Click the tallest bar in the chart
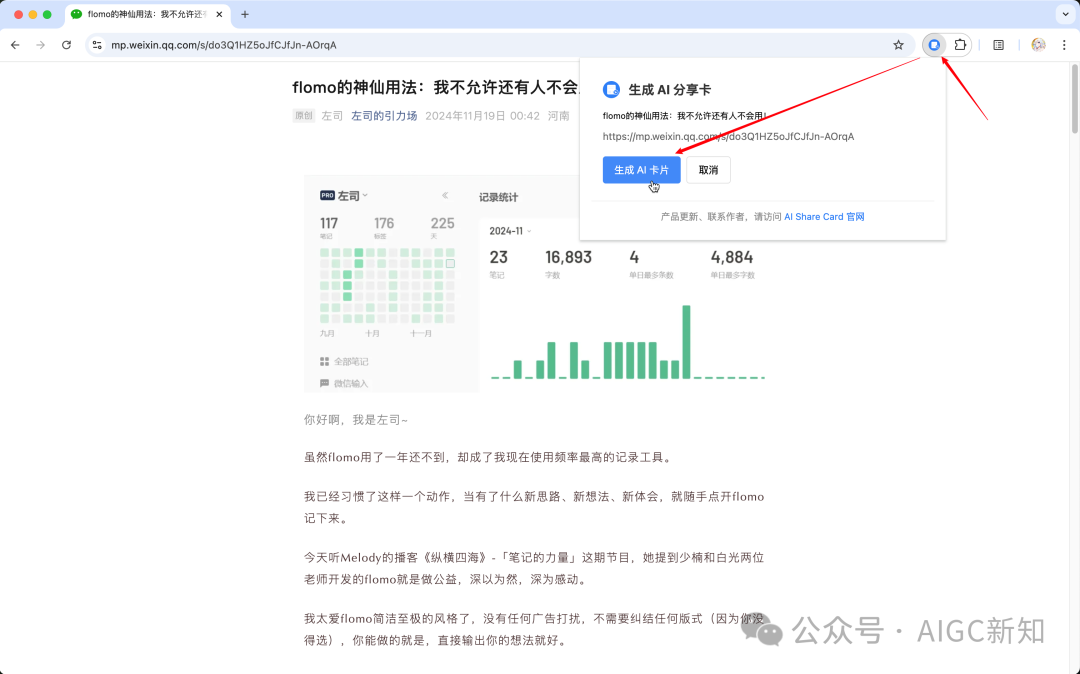 pyautogui.click(x=686, y=341)
